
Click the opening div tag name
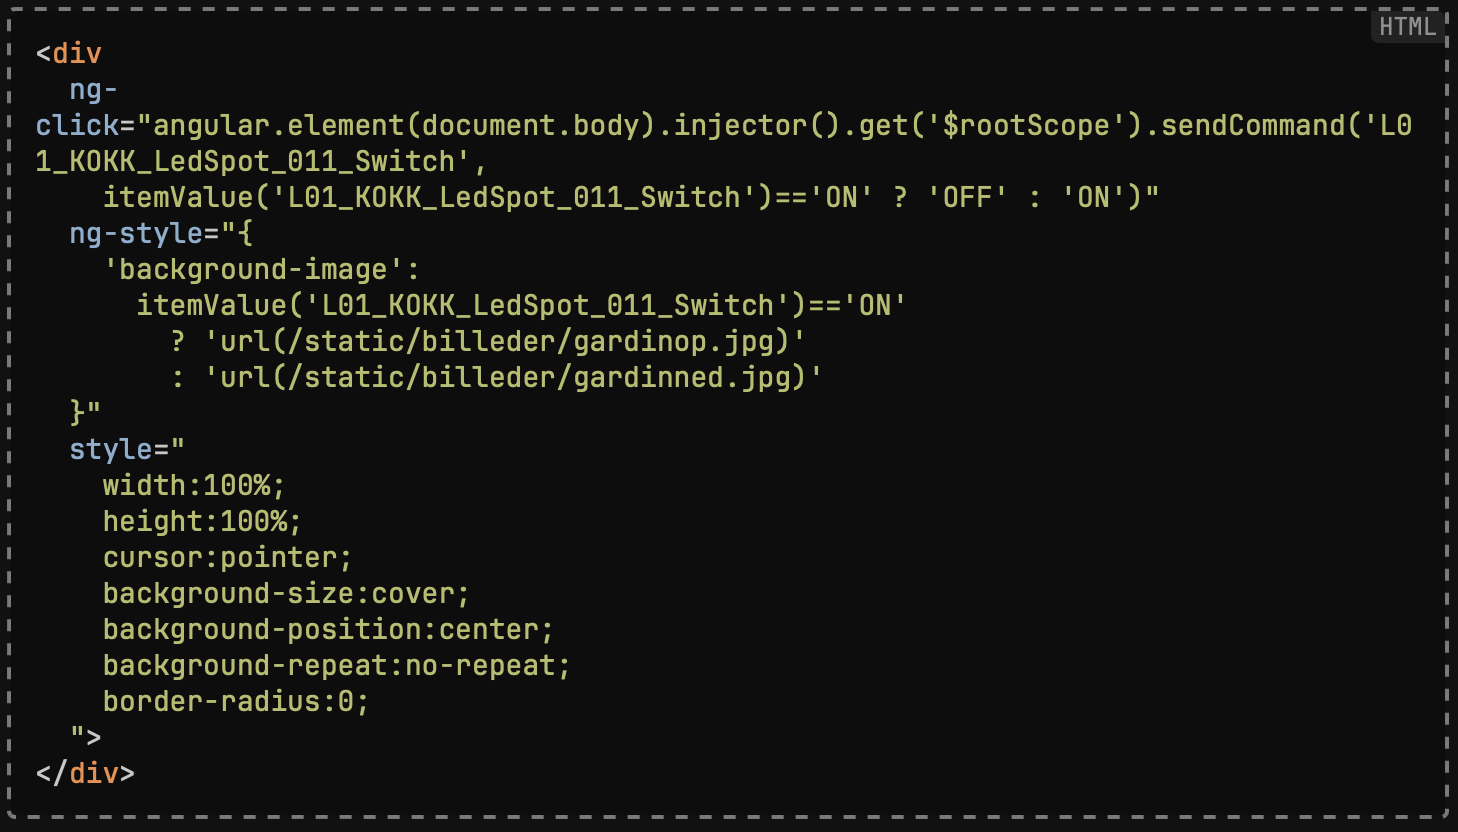tap(77, 54)
